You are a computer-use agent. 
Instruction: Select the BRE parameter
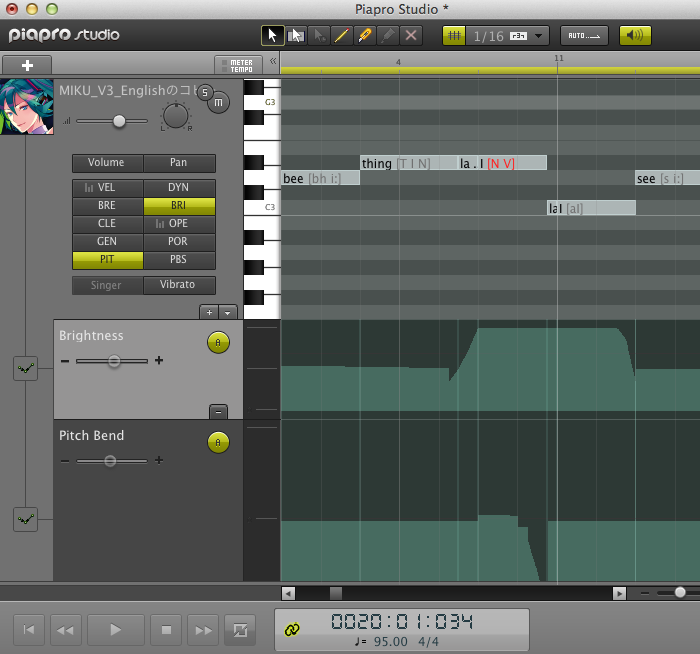108,206
